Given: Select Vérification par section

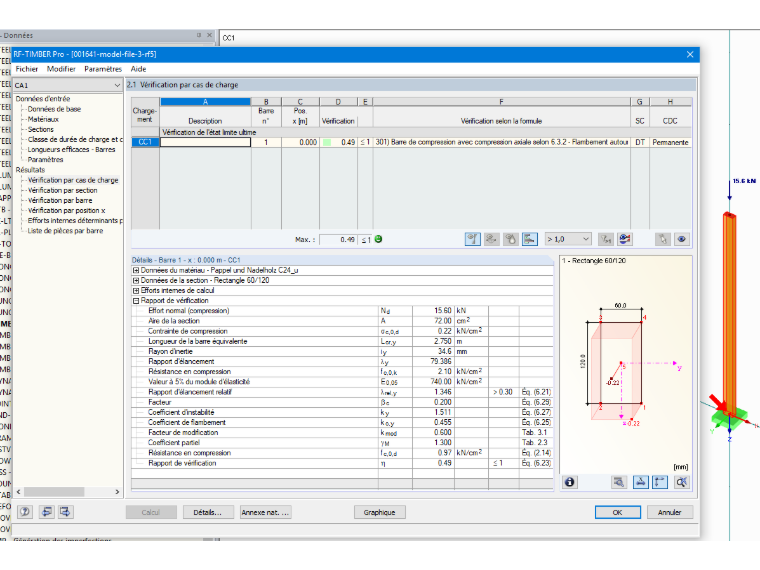Looking at the screenshot, I should pyautogui.click(x=63, y=190).
